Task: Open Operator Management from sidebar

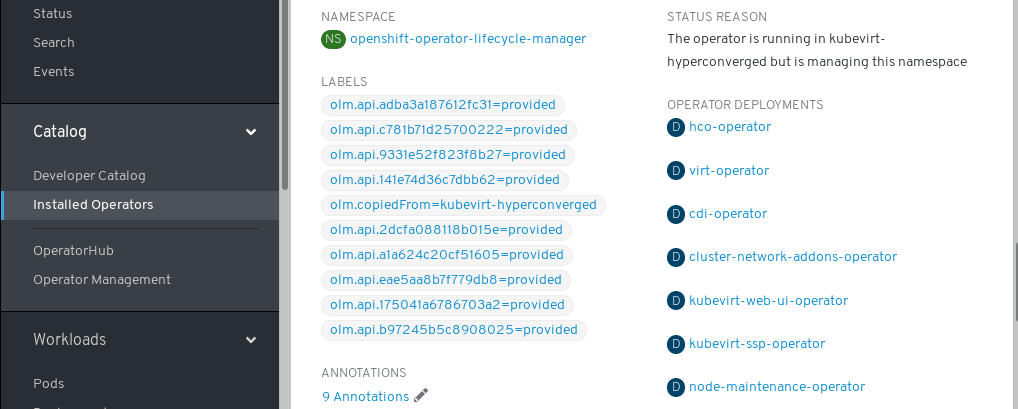Action: pos(102,280)
